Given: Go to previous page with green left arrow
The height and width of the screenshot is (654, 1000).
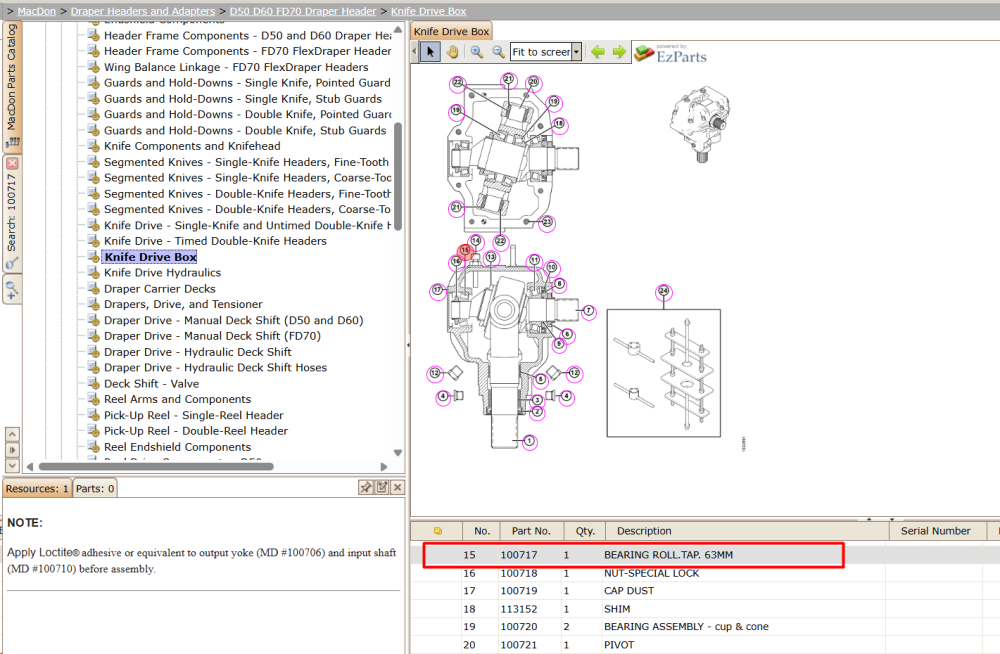Looking at the screenshot, I should coord(598,52).
